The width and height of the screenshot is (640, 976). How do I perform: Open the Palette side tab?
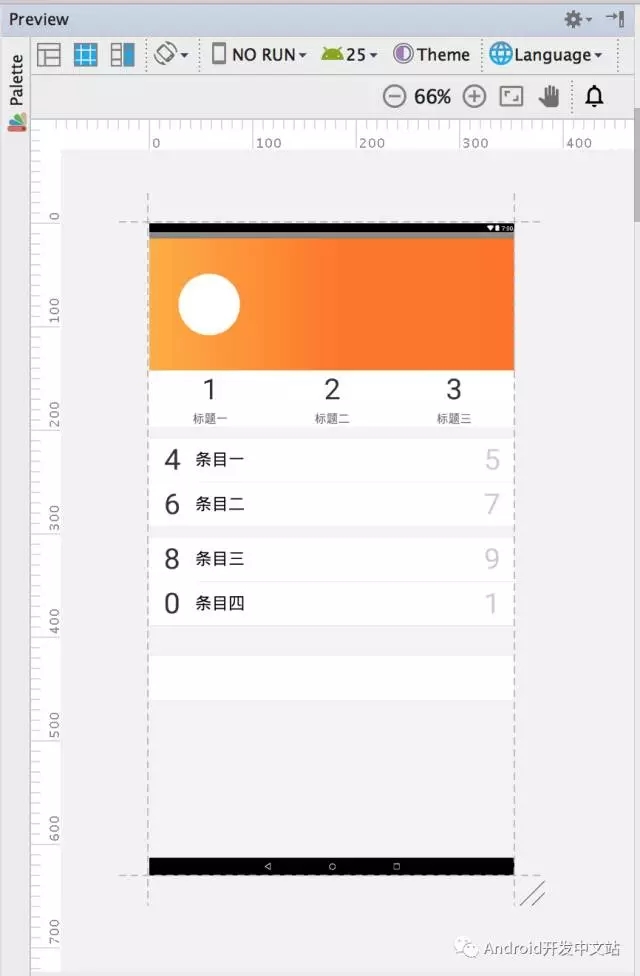[17, 92]
